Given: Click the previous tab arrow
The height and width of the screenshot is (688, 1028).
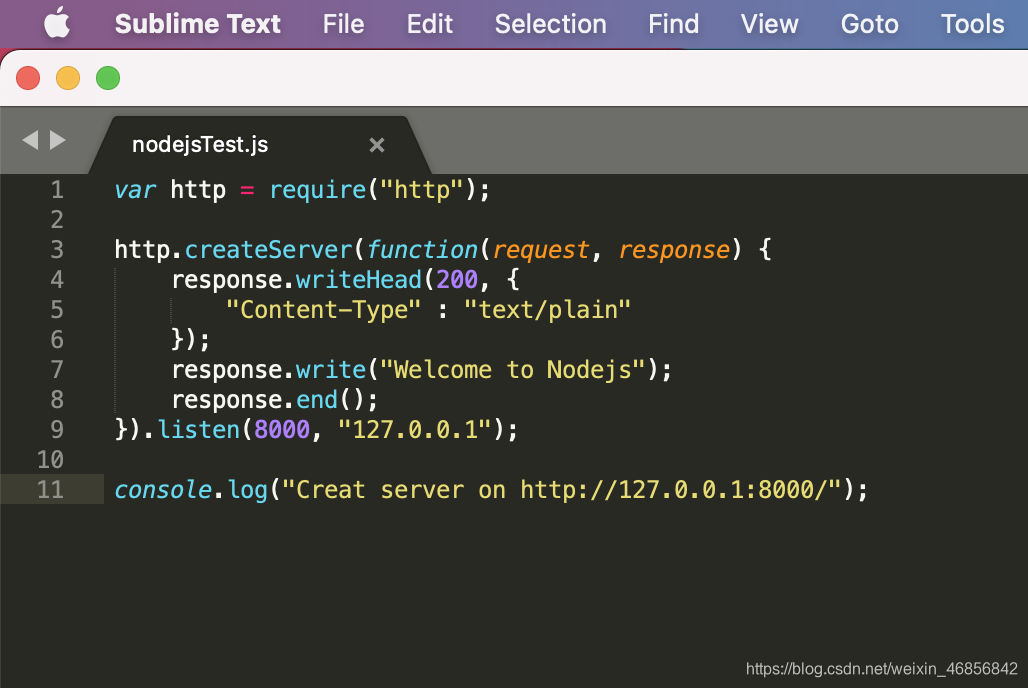Looking at the screenshot, I should (x=30, y=140).
